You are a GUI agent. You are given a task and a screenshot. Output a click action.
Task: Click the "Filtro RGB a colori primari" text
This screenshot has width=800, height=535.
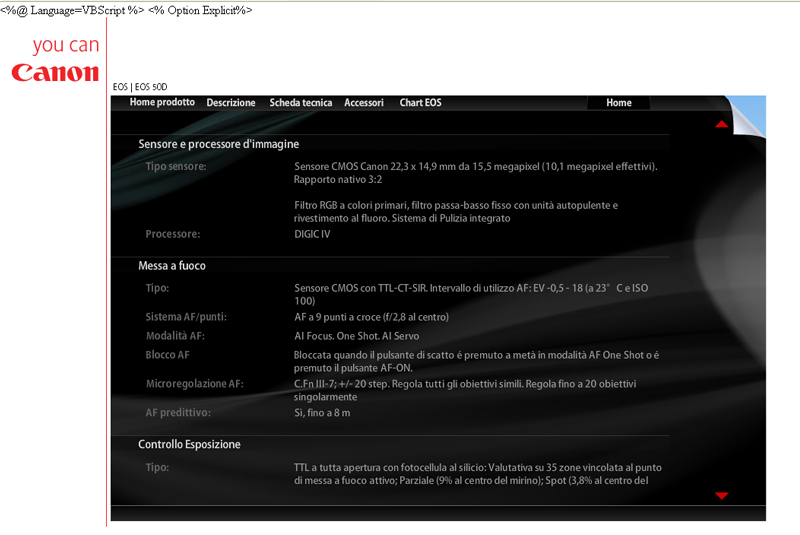352,205
